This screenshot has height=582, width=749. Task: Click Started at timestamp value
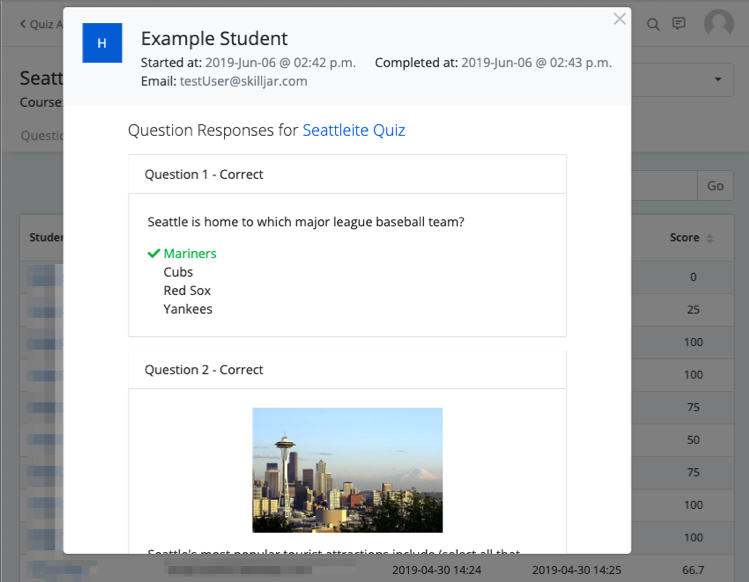point(280,63)
